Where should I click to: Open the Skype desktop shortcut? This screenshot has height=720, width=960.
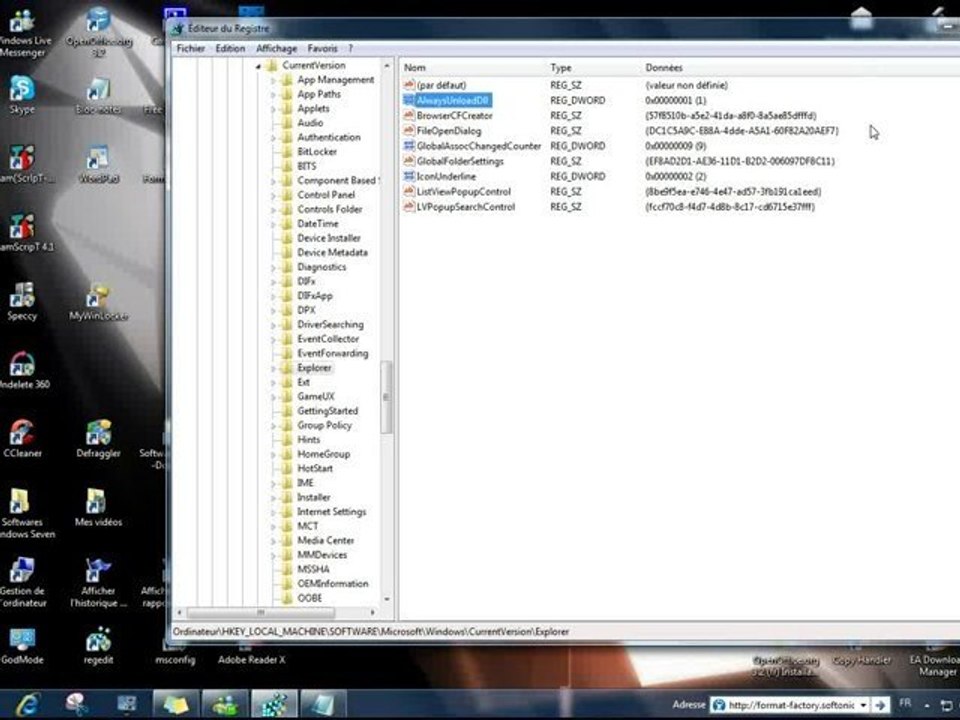point(22,96)
